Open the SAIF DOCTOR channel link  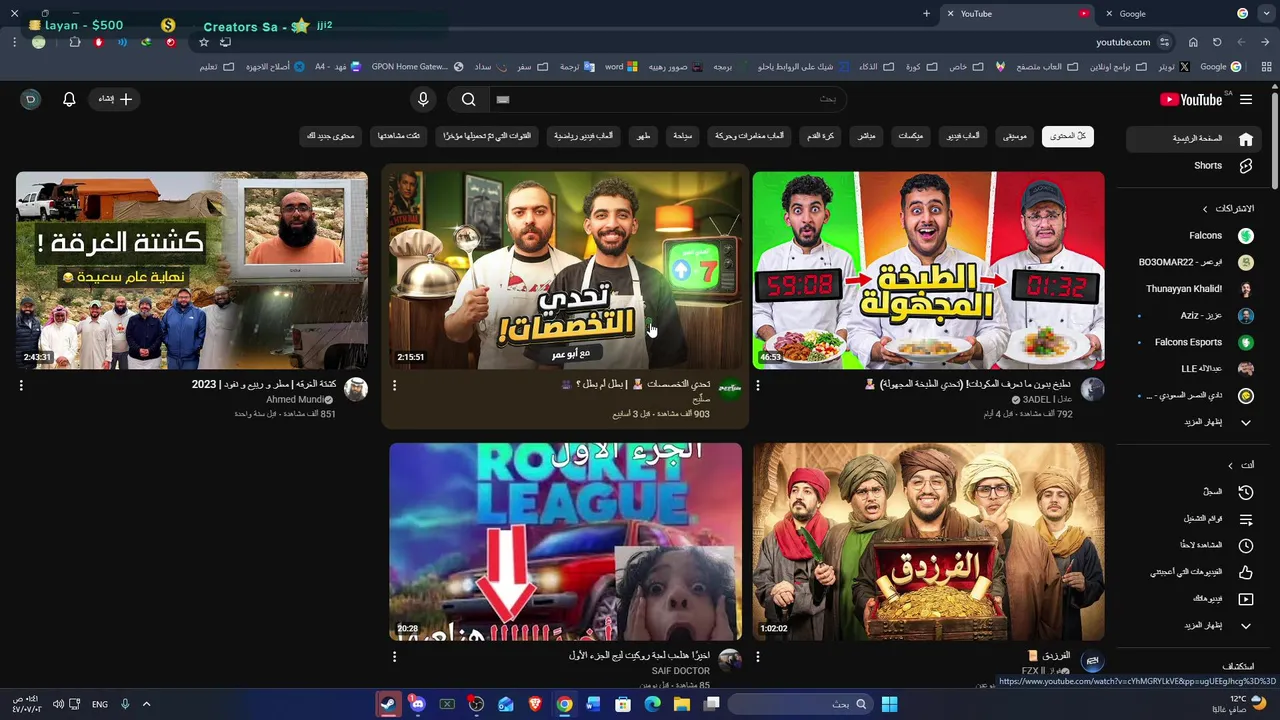pyautogui.click(x=681, y=671)
